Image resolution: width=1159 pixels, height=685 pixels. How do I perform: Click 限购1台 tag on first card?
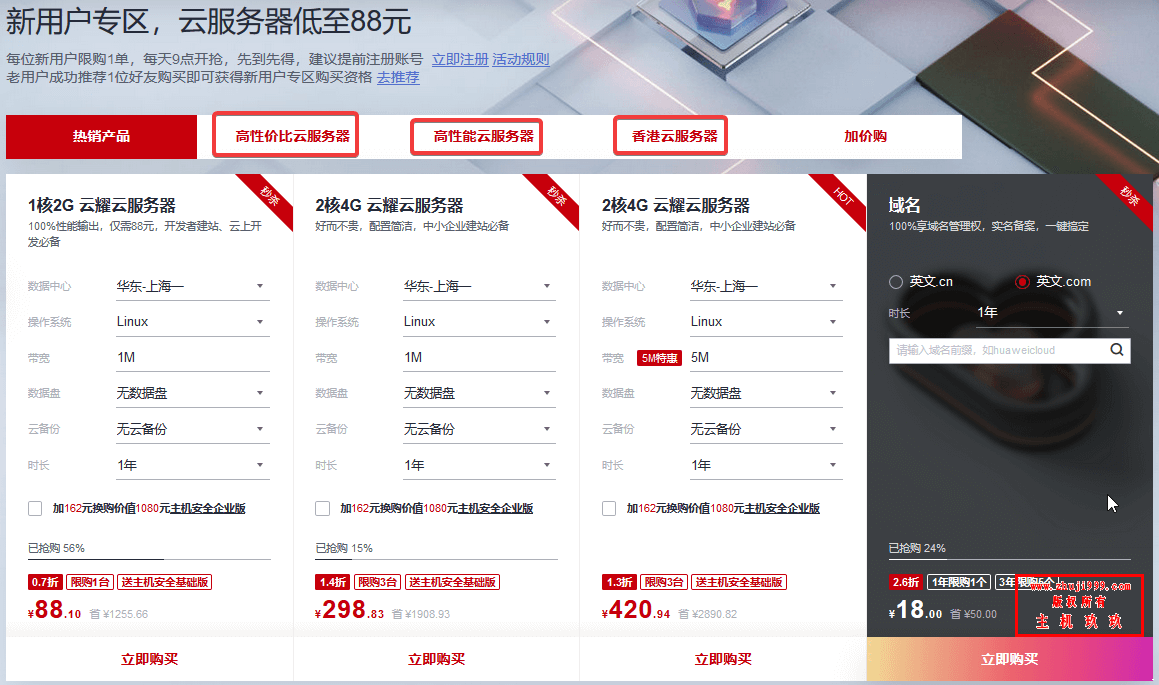click(90, 582)
